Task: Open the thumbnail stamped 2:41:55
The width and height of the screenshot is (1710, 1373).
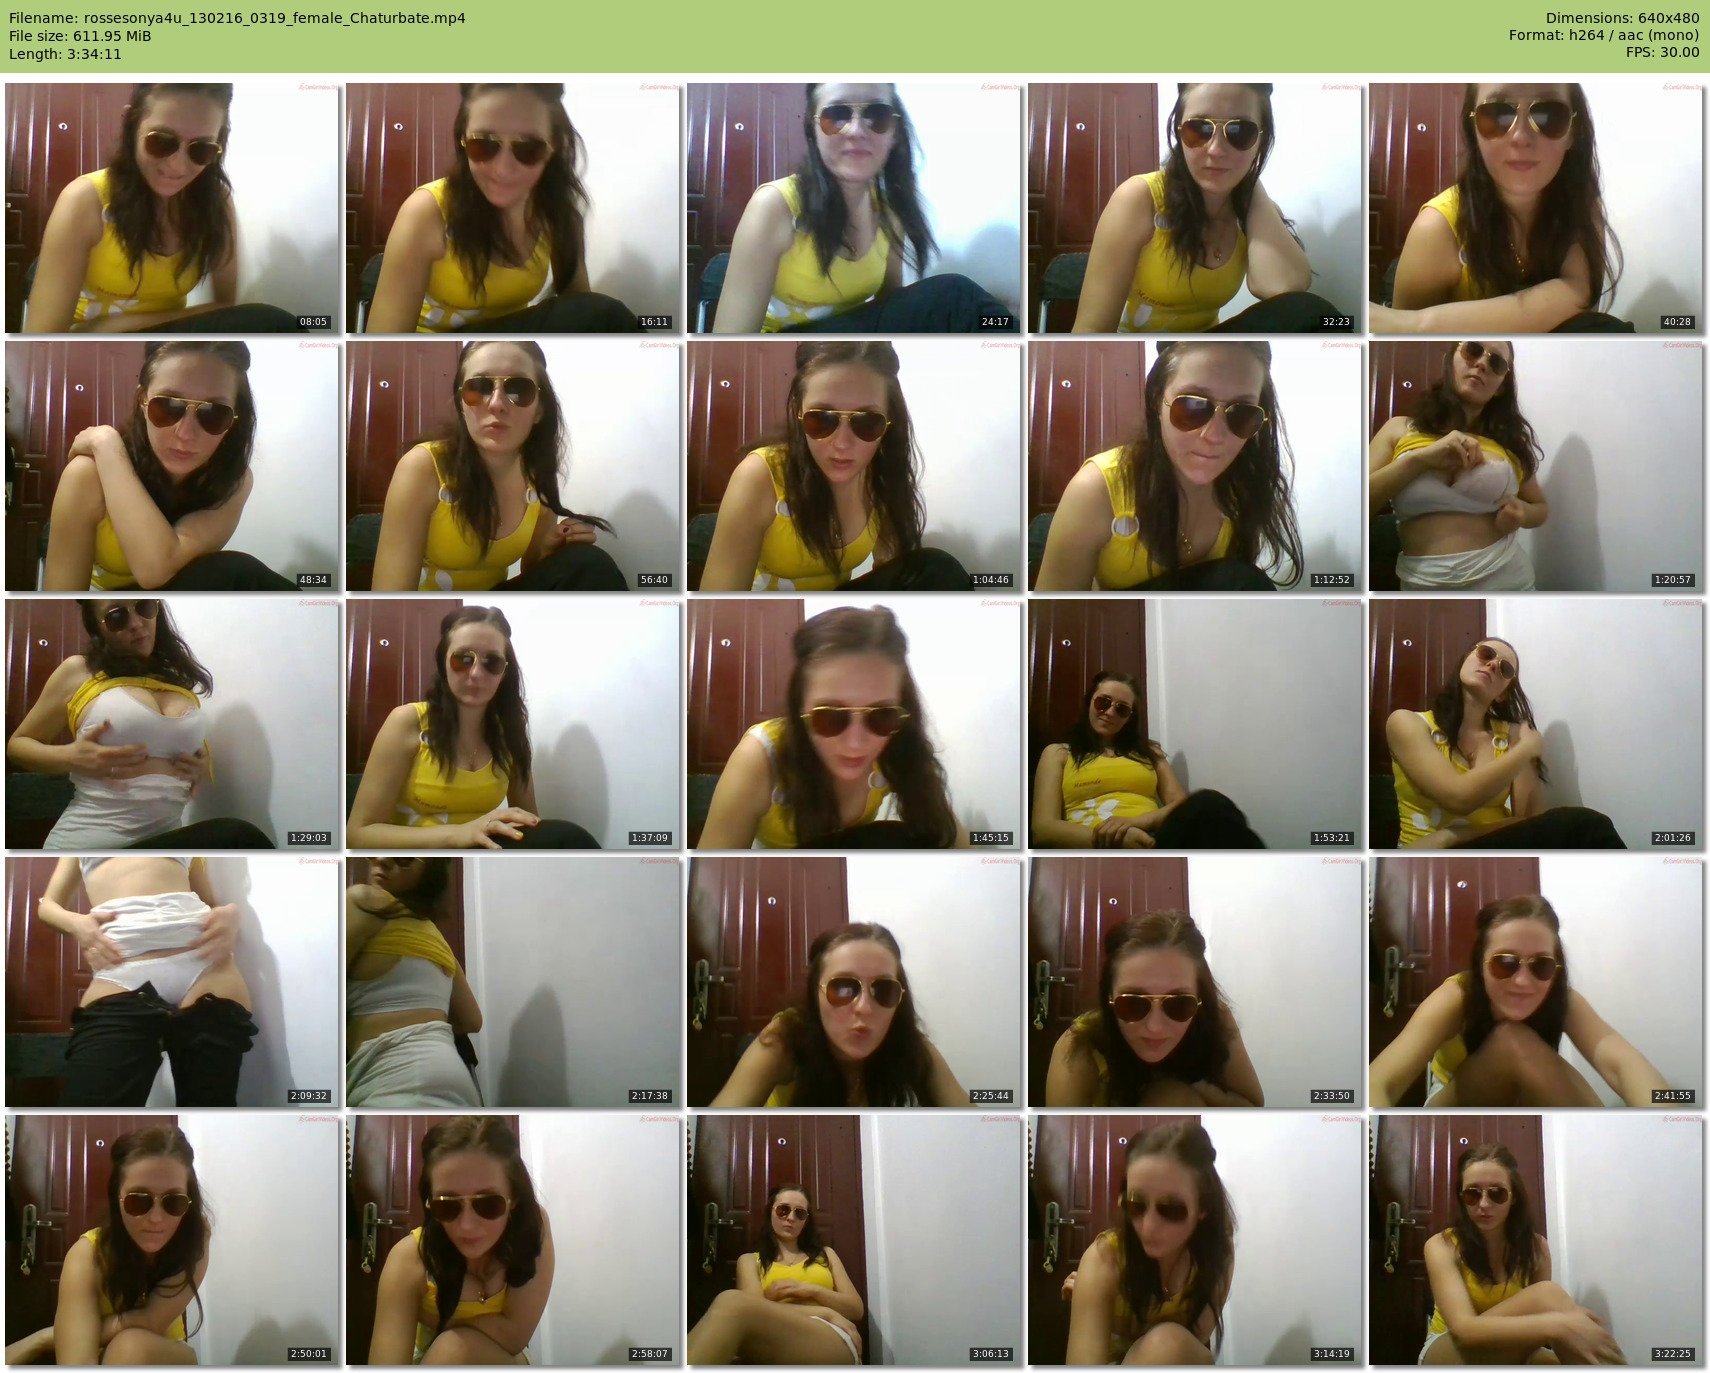Action: tap(1536, 982)
